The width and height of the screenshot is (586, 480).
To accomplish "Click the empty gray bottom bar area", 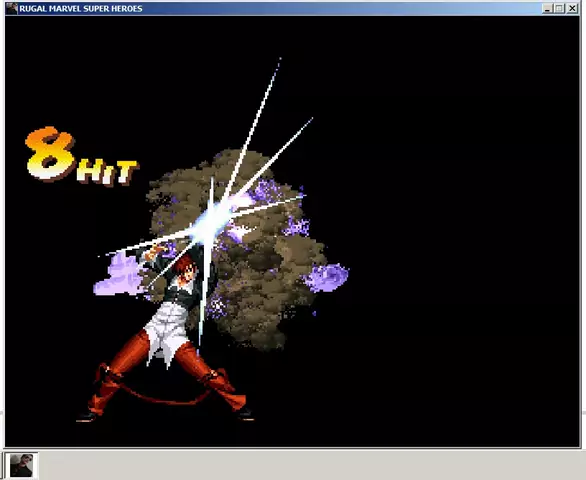I will tap(310, 465).
